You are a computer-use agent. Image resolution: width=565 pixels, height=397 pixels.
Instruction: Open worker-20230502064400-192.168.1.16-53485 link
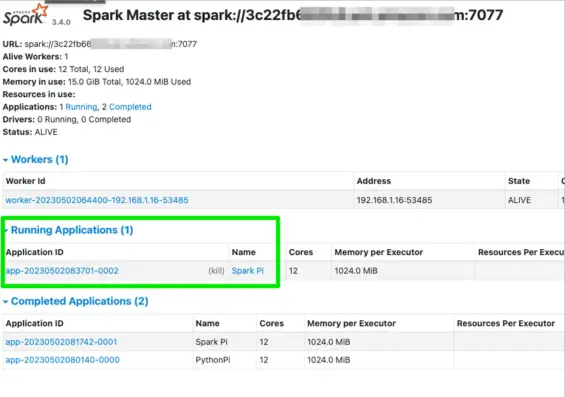pyautogui.click(x=97, y=200)
